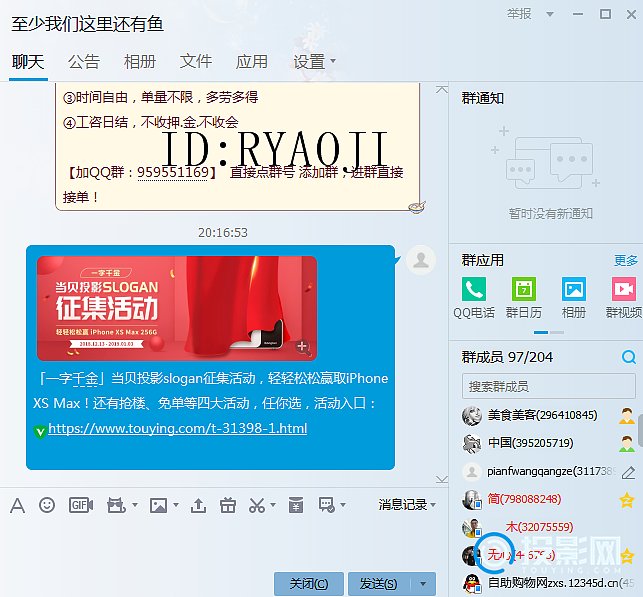The height and width of the screenshot is (597, 643).
Task: Expand the send options dropdown arrow
Action: pyautogui.click(x=423, y=583)
